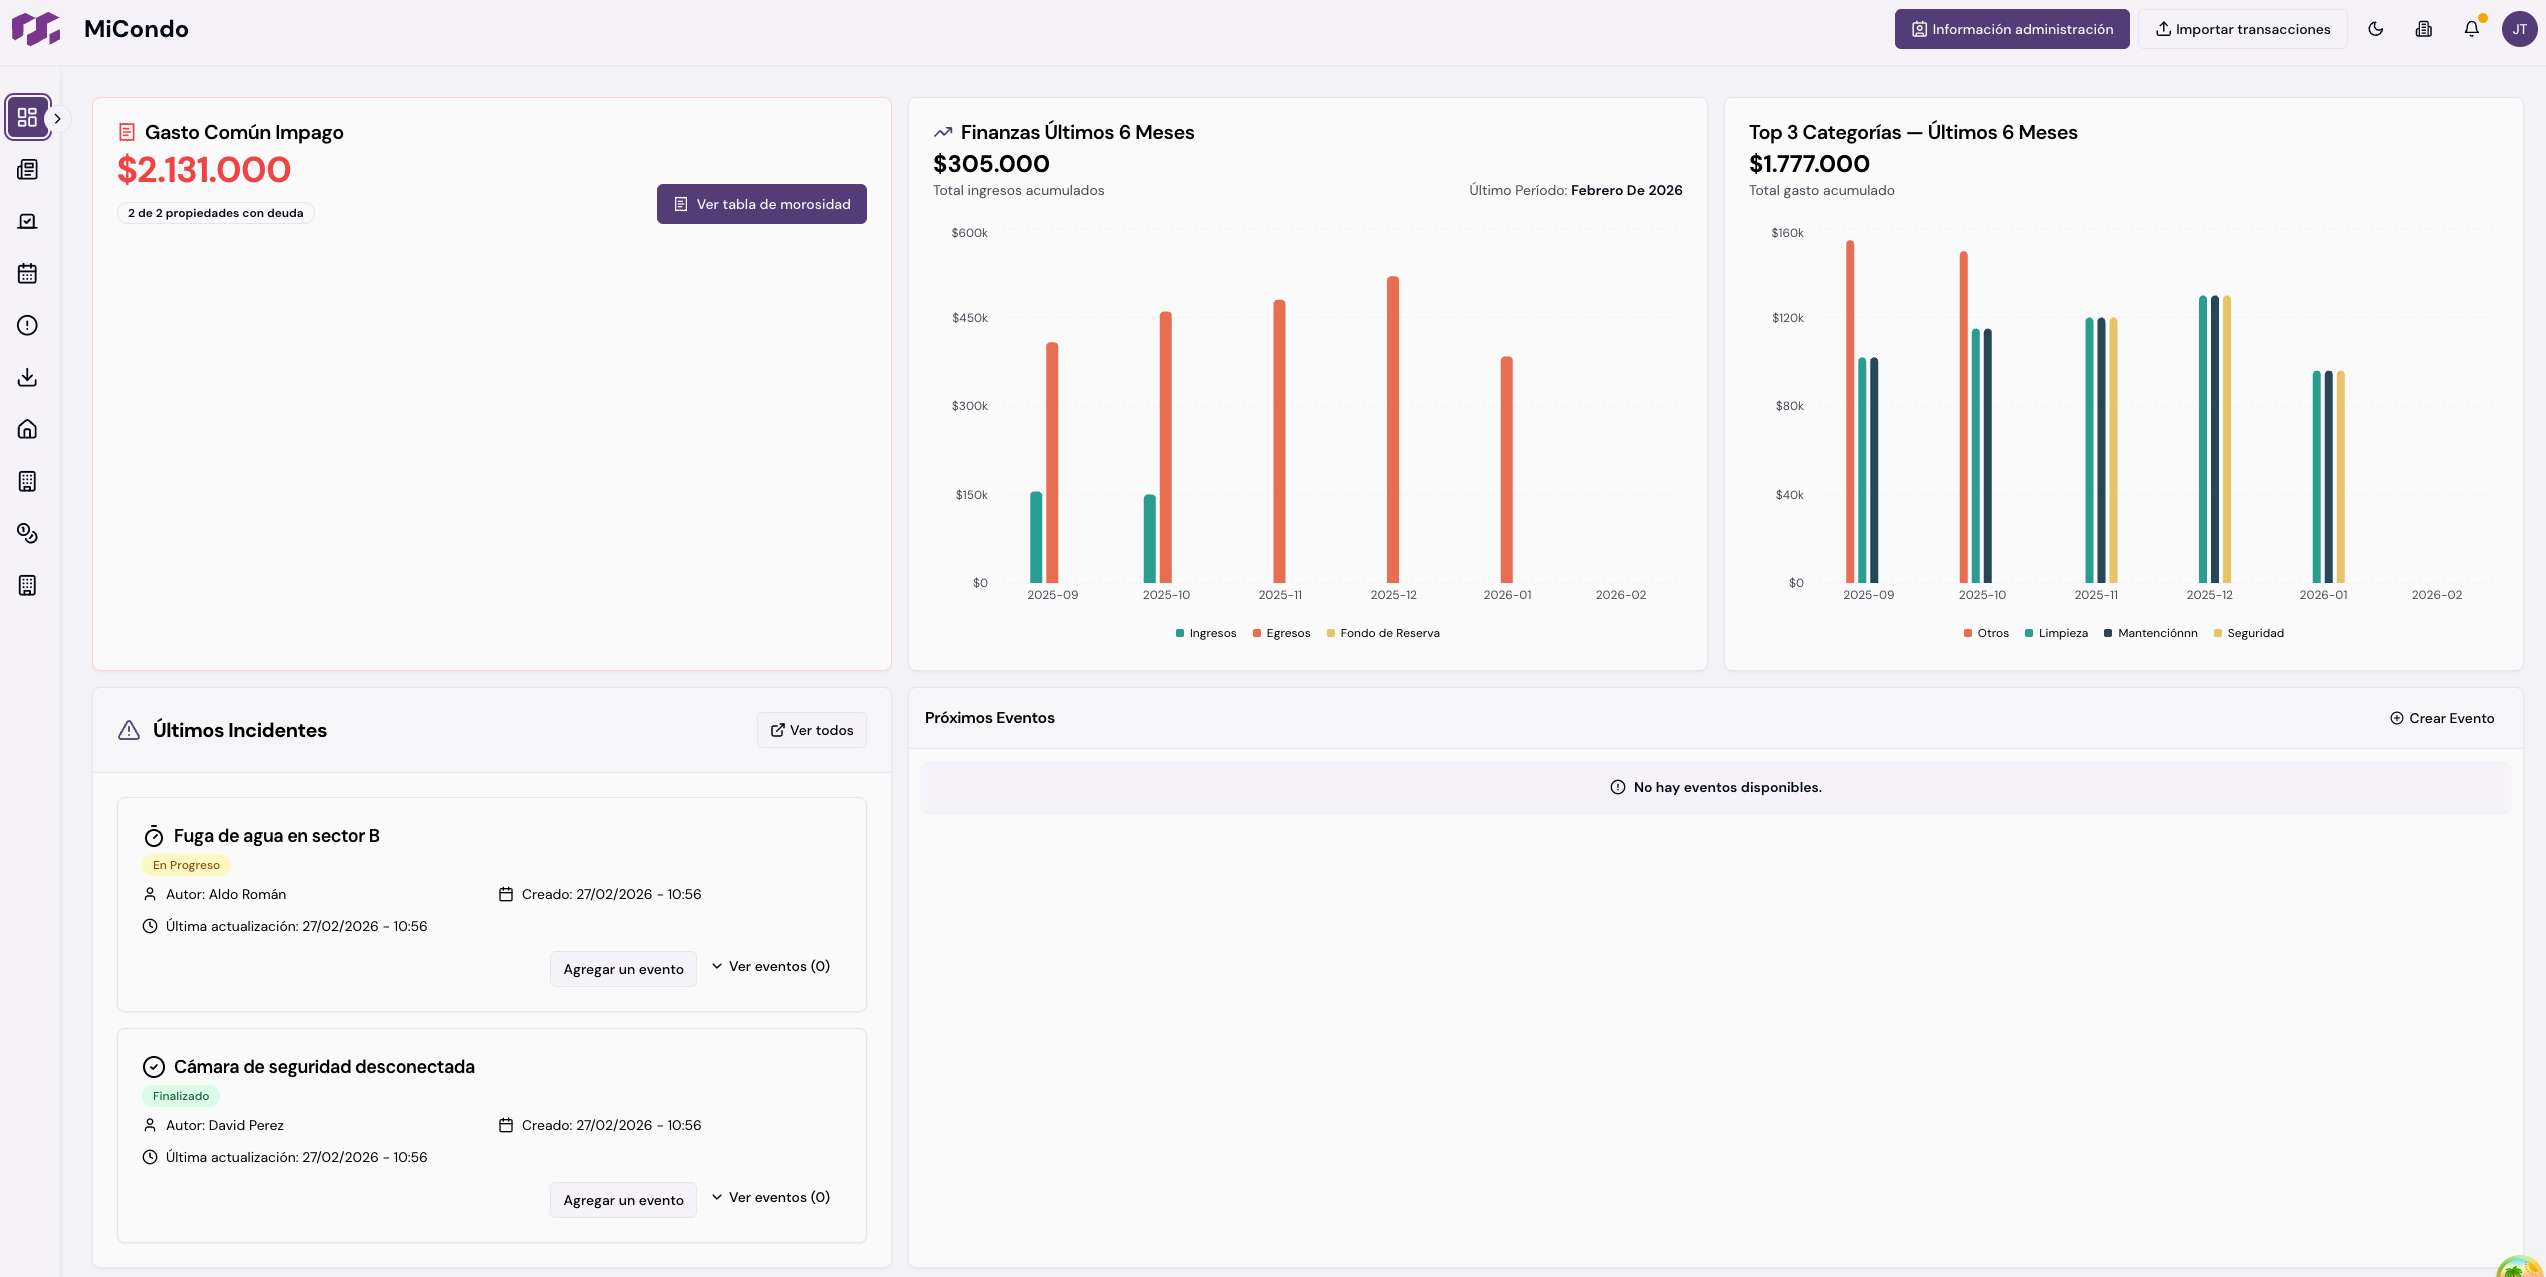Click the calendar icon in sidebar
The height and width of the screenshot is (1277, 2546).
click(x=28, y=274)
